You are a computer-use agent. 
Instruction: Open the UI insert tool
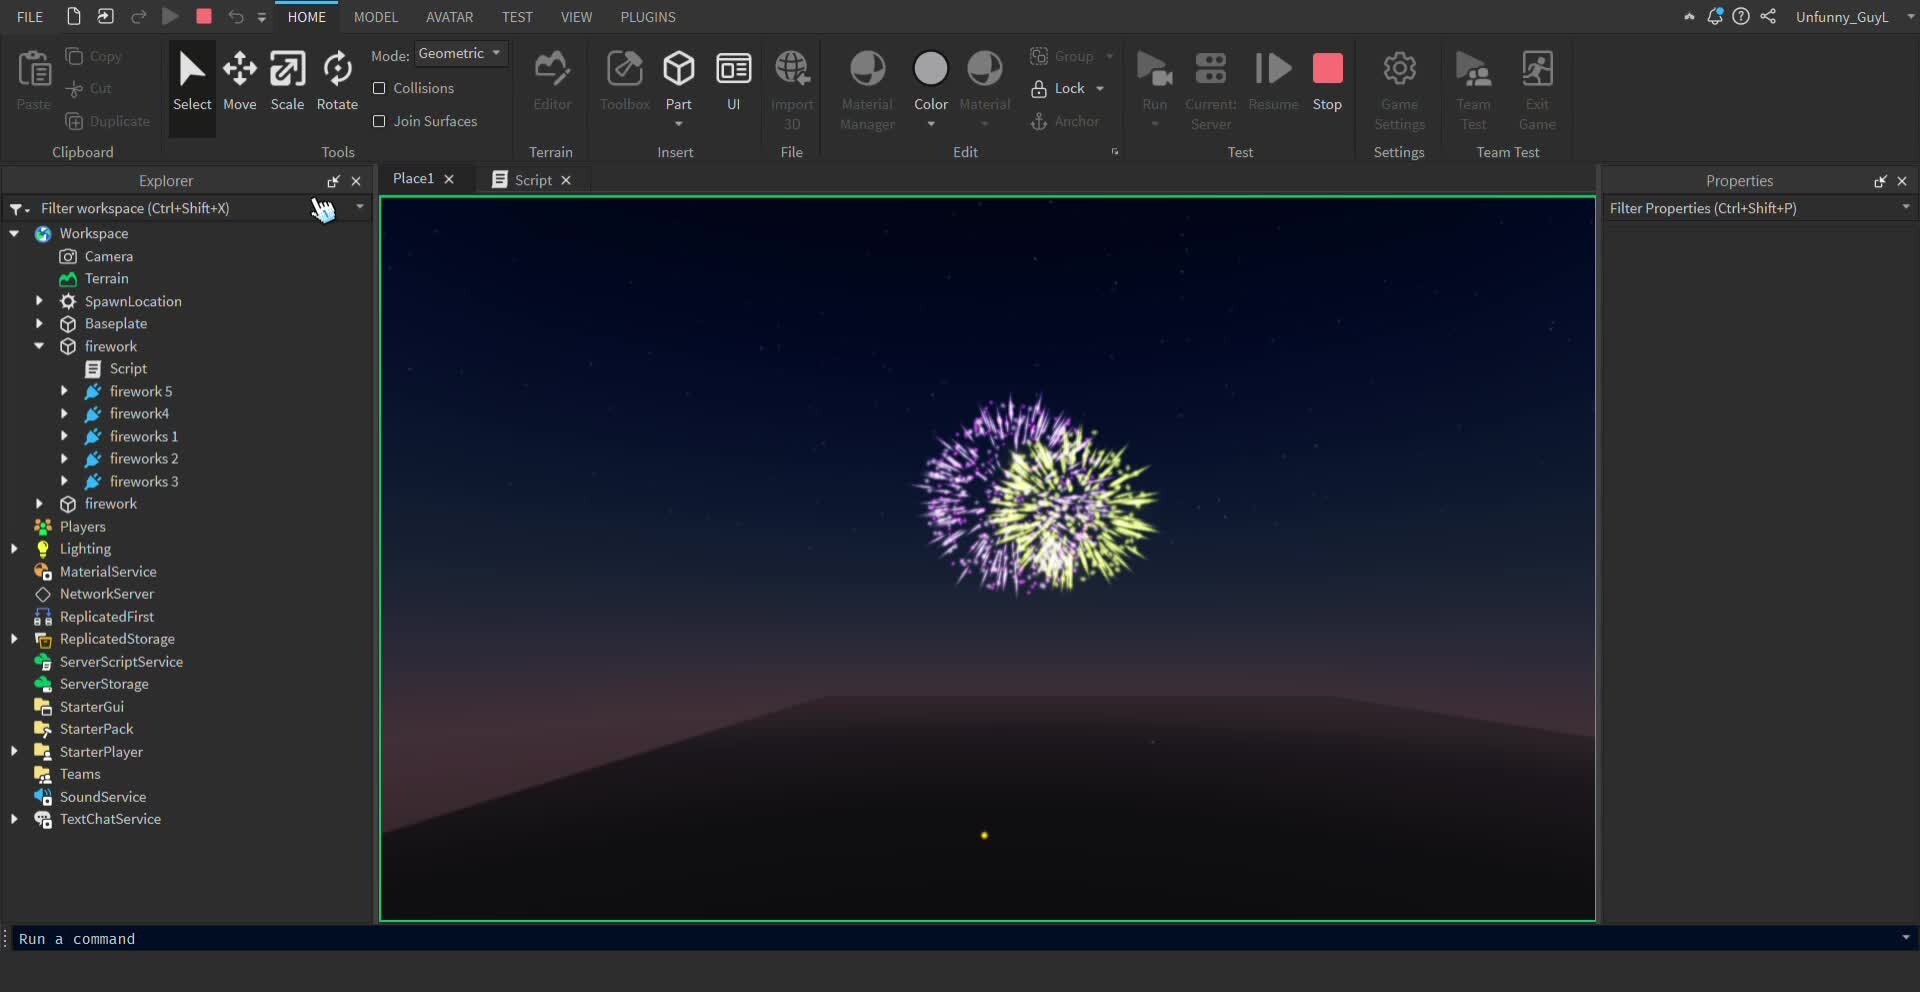(733, 81)
